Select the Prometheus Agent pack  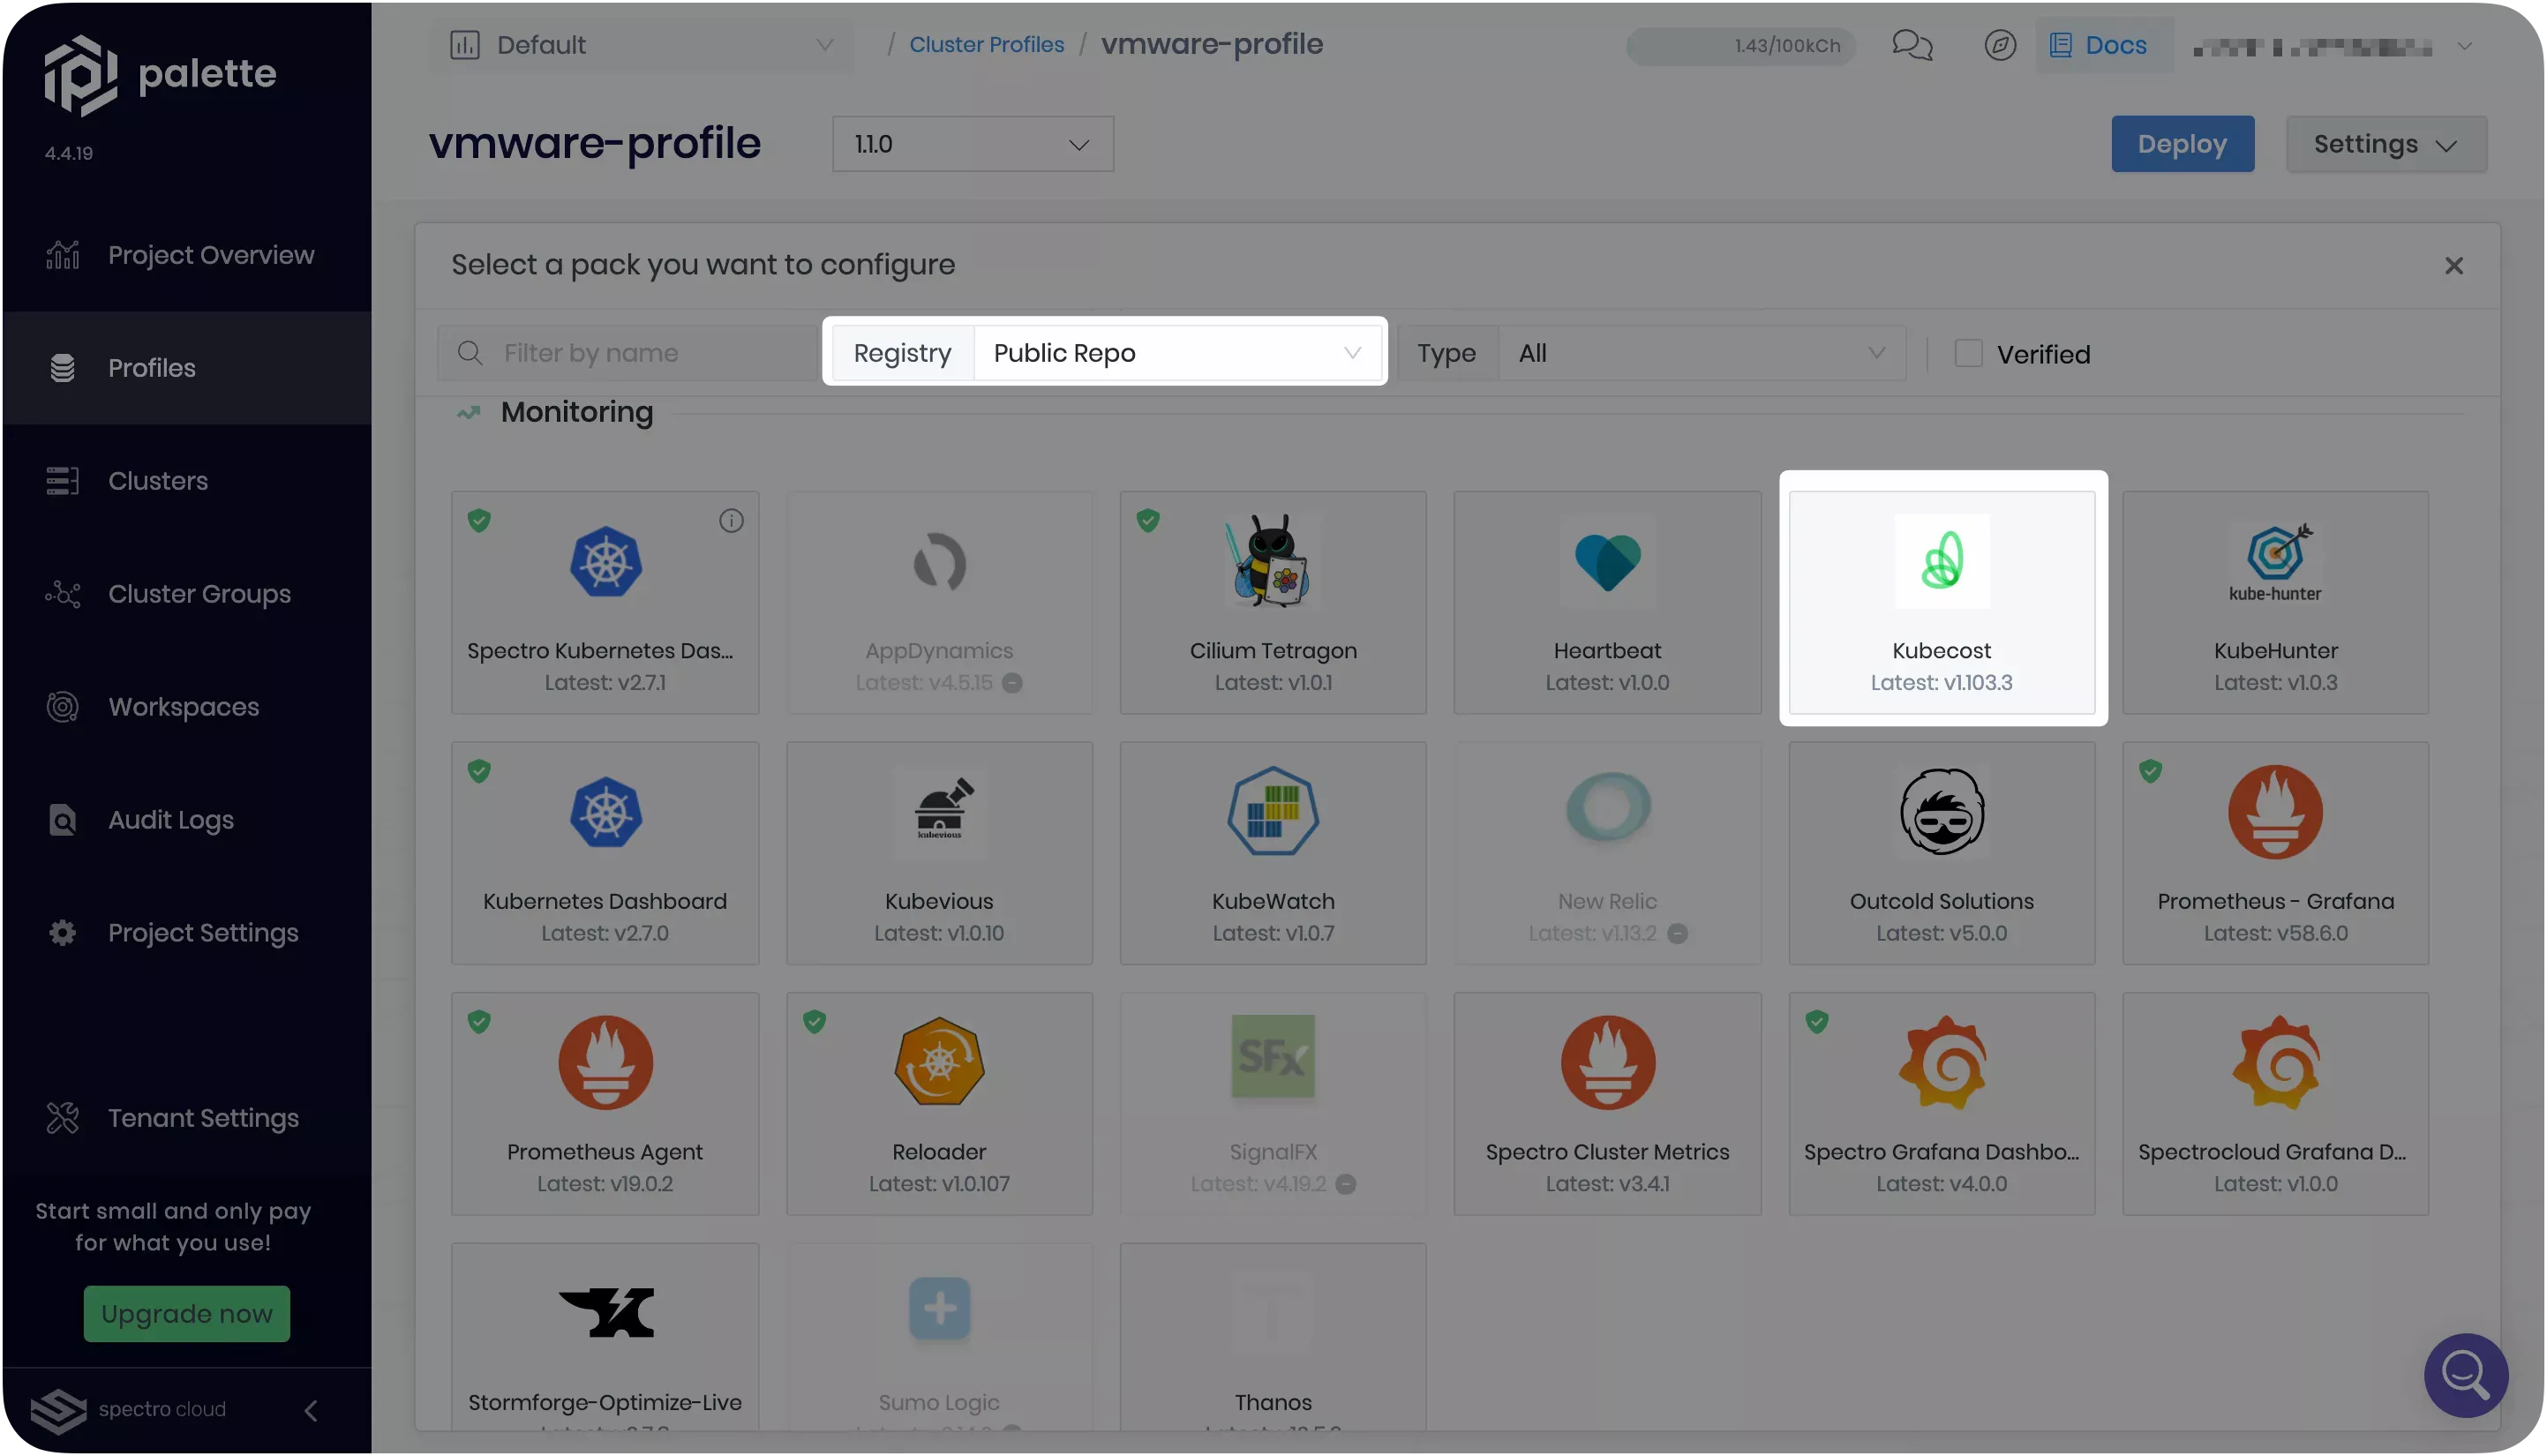pyautogui.click(x=604, y=1100)
